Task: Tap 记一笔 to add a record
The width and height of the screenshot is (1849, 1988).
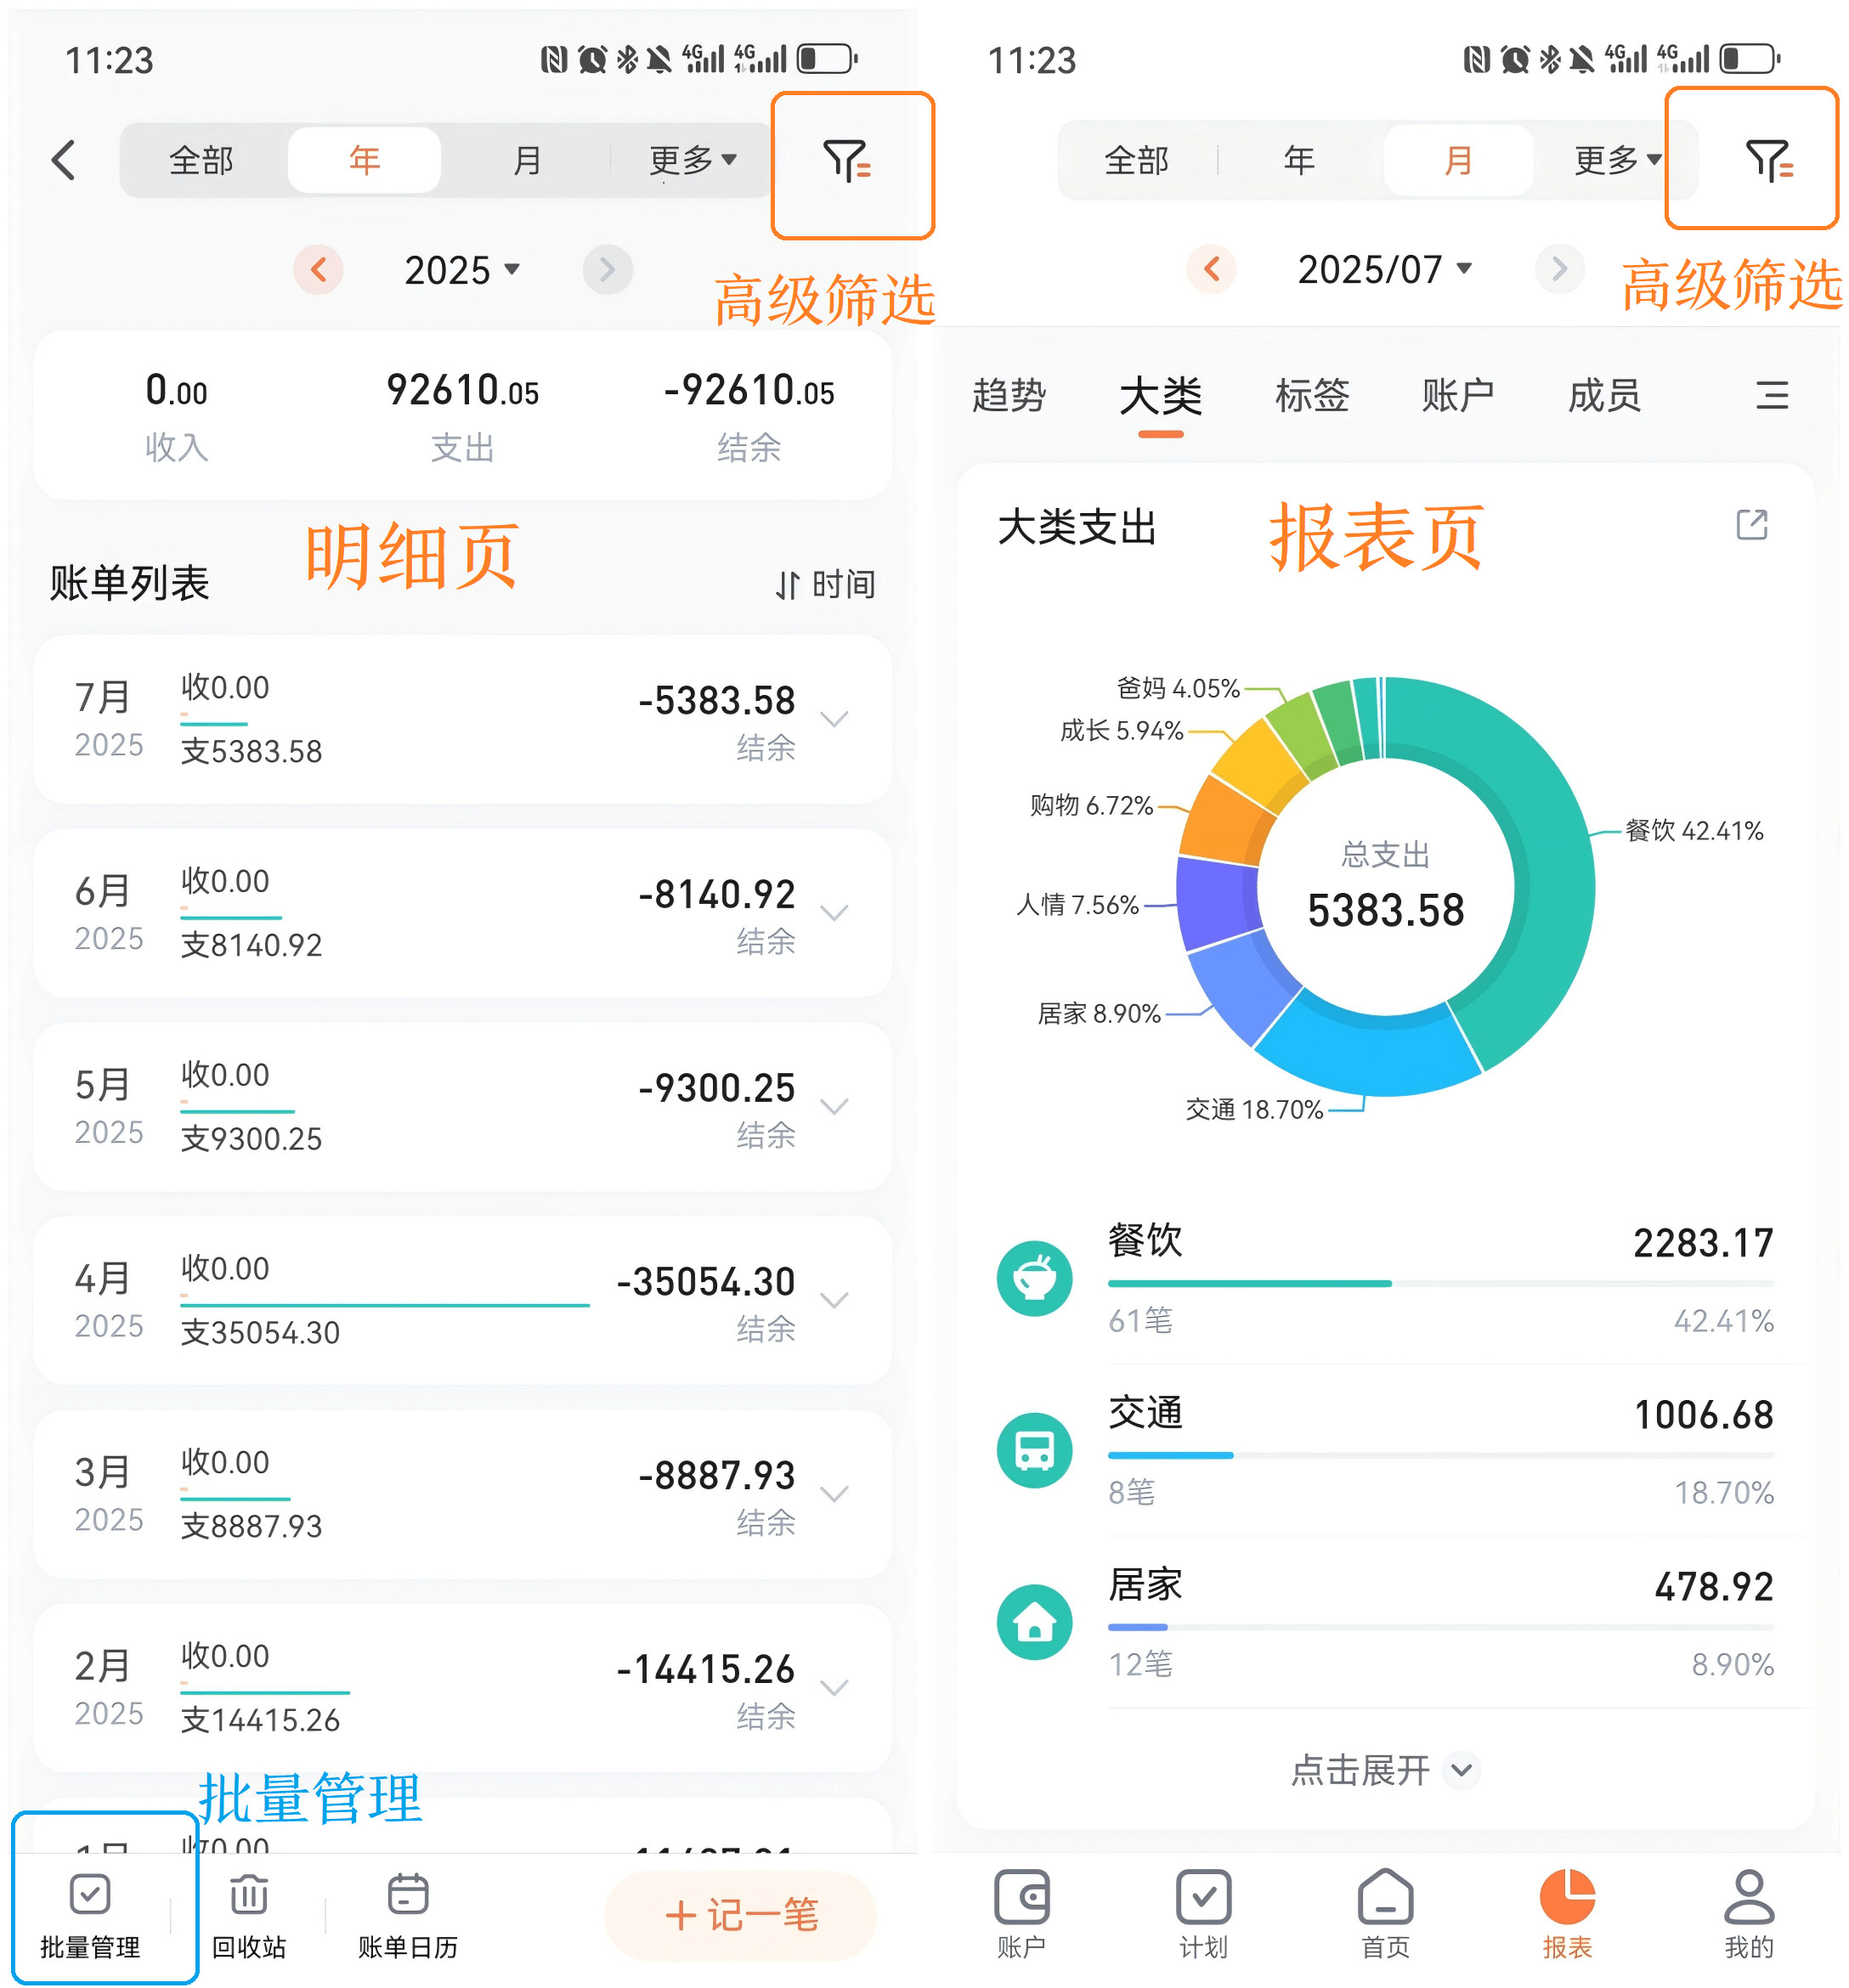Action: 740,1916
